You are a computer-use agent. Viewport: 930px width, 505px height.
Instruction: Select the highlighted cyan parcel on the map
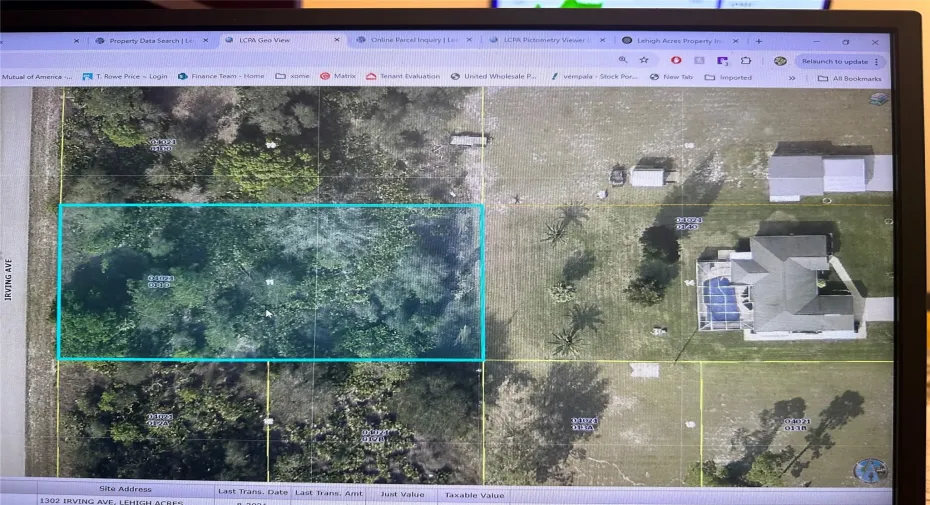[x=270, y=282]
